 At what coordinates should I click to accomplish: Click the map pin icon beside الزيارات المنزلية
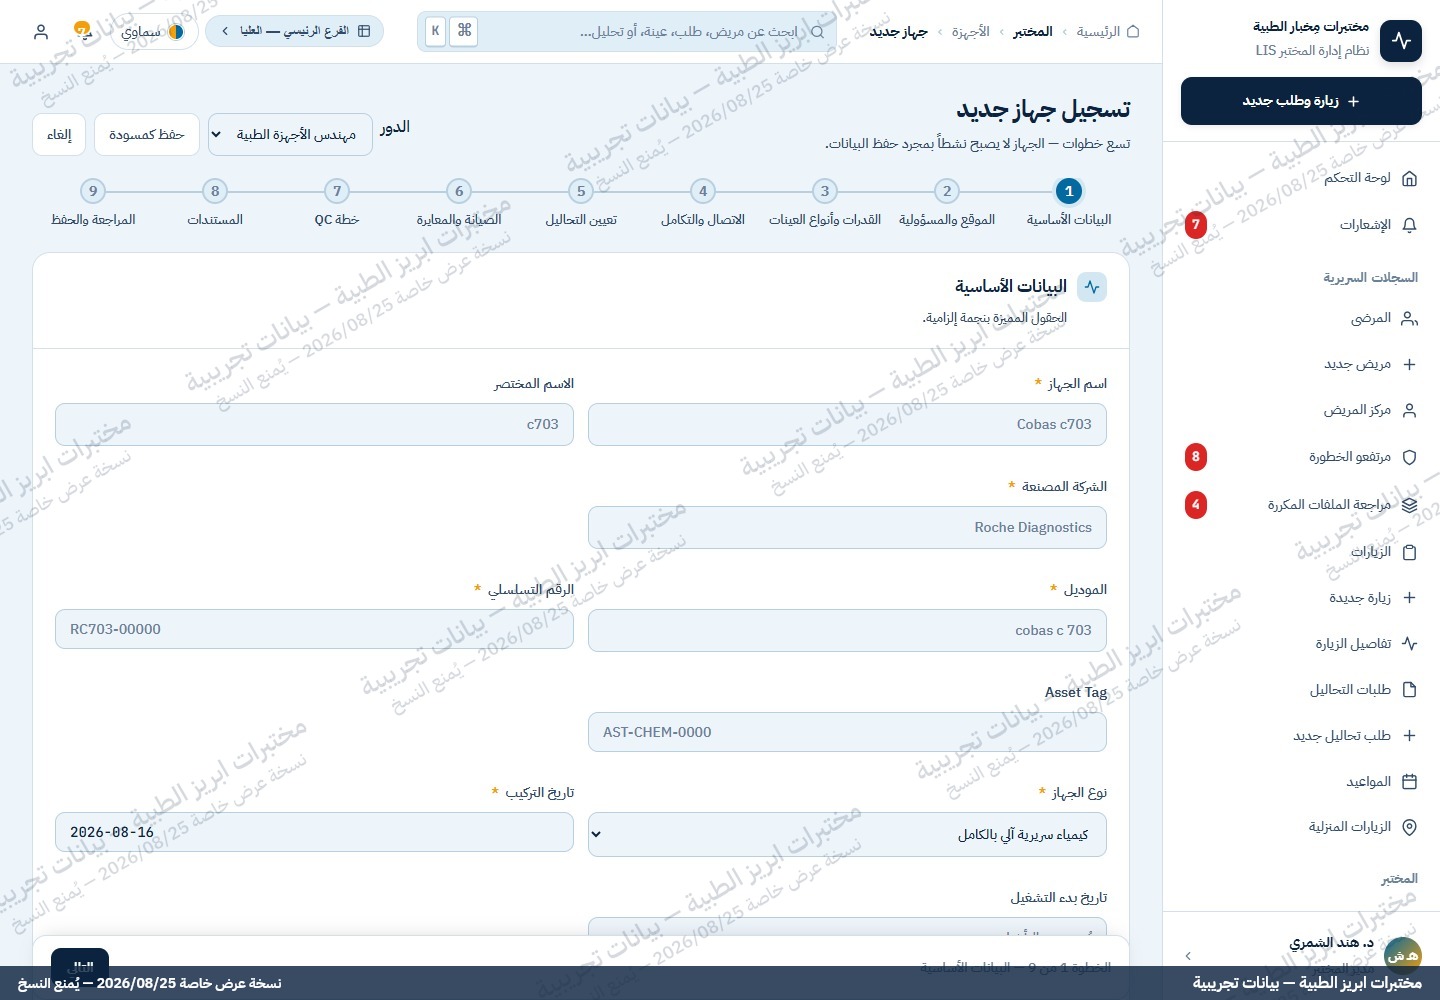(1410, 827)
